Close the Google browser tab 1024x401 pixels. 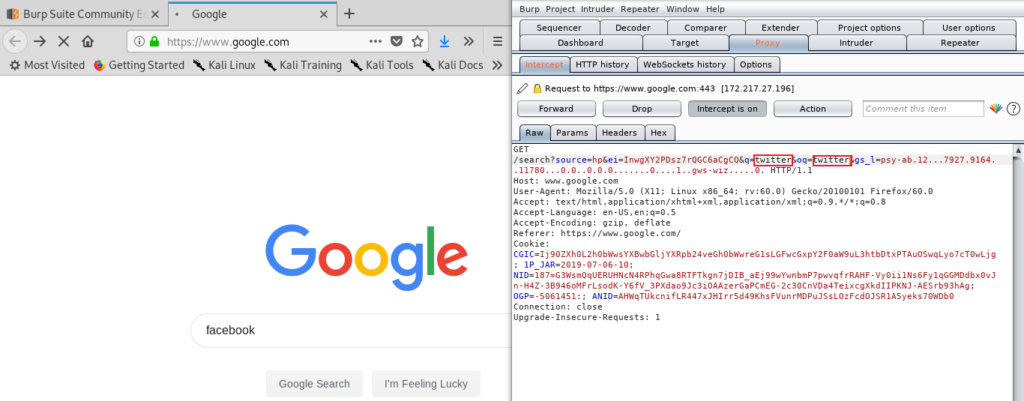tap(325, 14)
